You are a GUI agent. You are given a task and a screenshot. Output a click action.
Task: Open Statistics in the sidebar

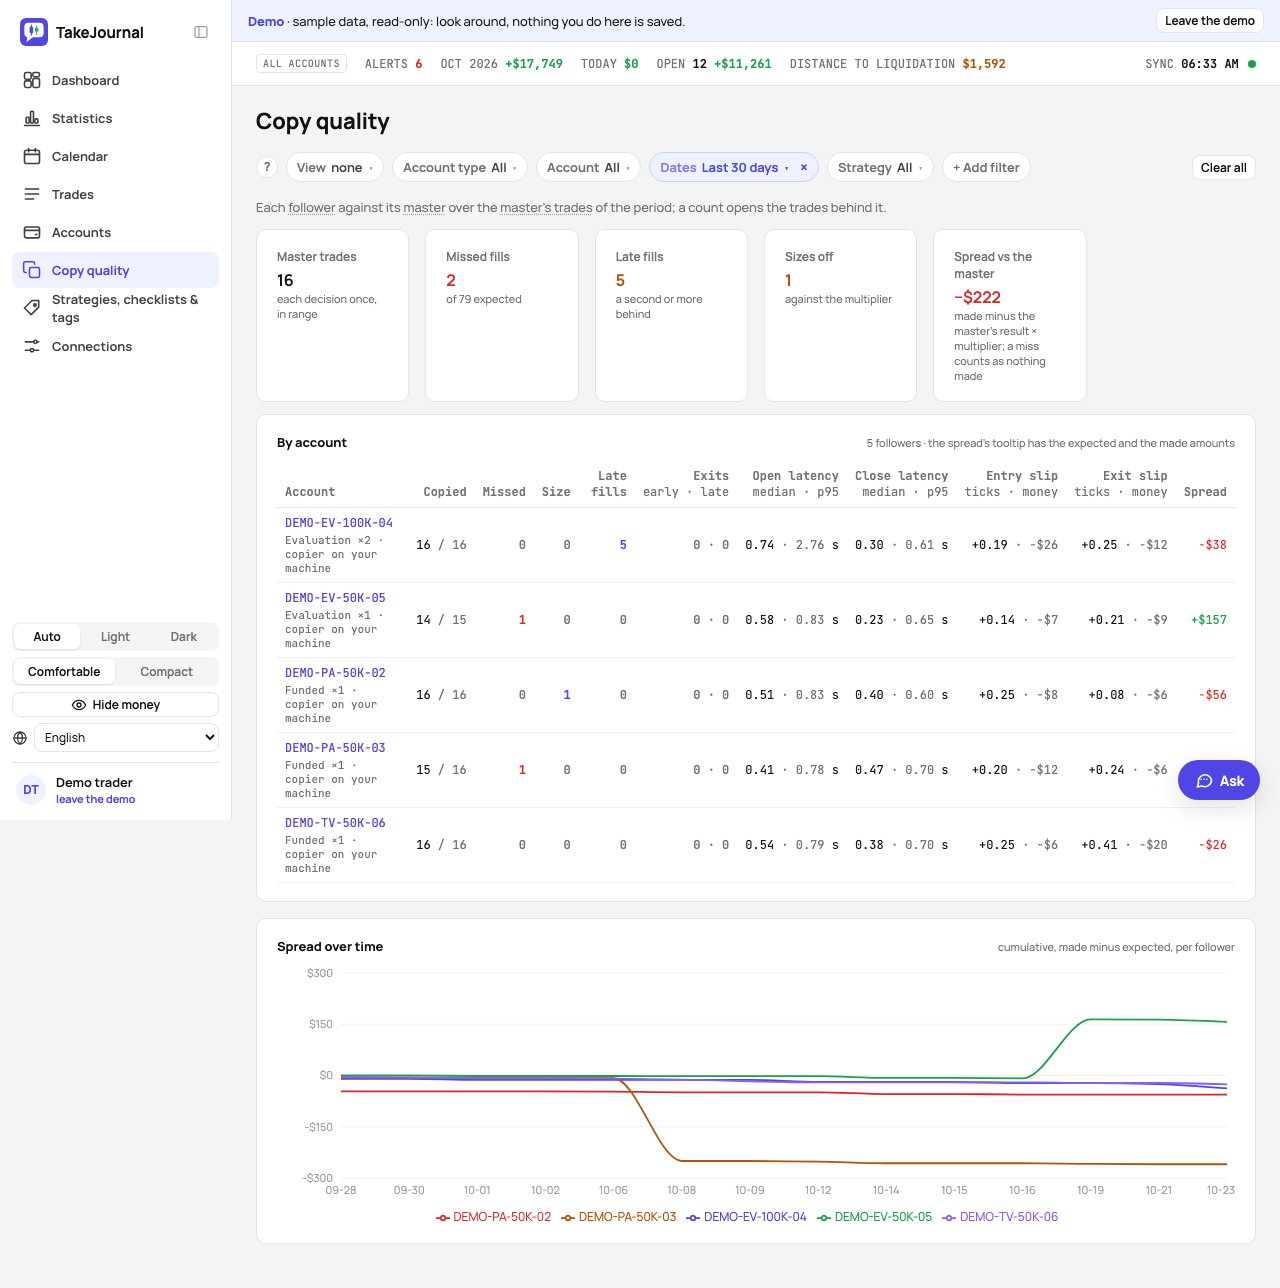point(115,118)
